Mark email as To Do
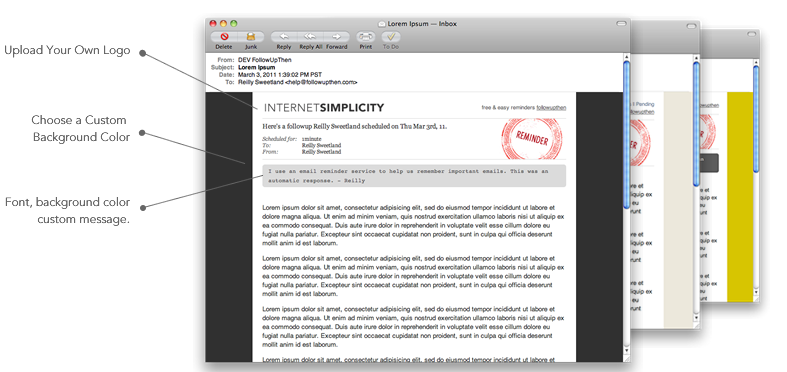Viewport: 787px width, 372px height. (390, 37)
